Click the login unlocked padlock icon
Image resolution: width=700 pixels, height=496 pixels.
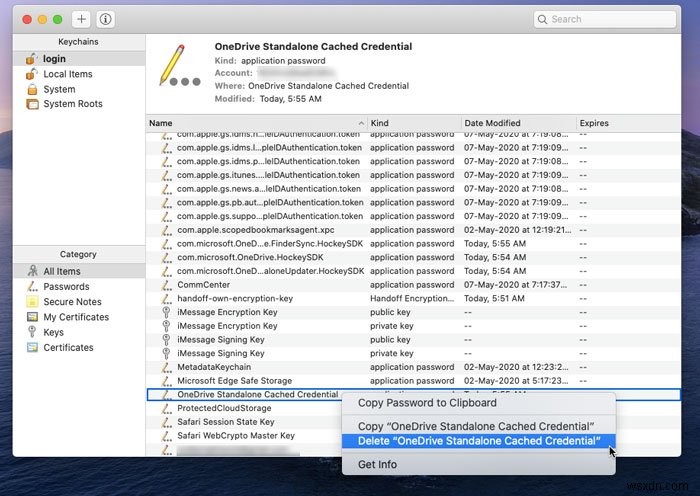pos(32,58)
